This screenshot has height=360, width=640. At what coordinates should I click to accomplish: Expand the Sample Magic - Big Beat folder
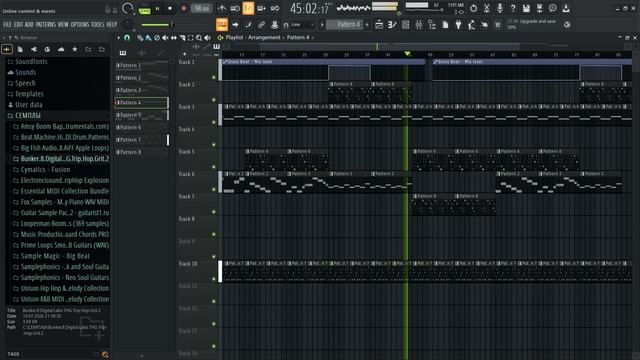pos(55,256)
